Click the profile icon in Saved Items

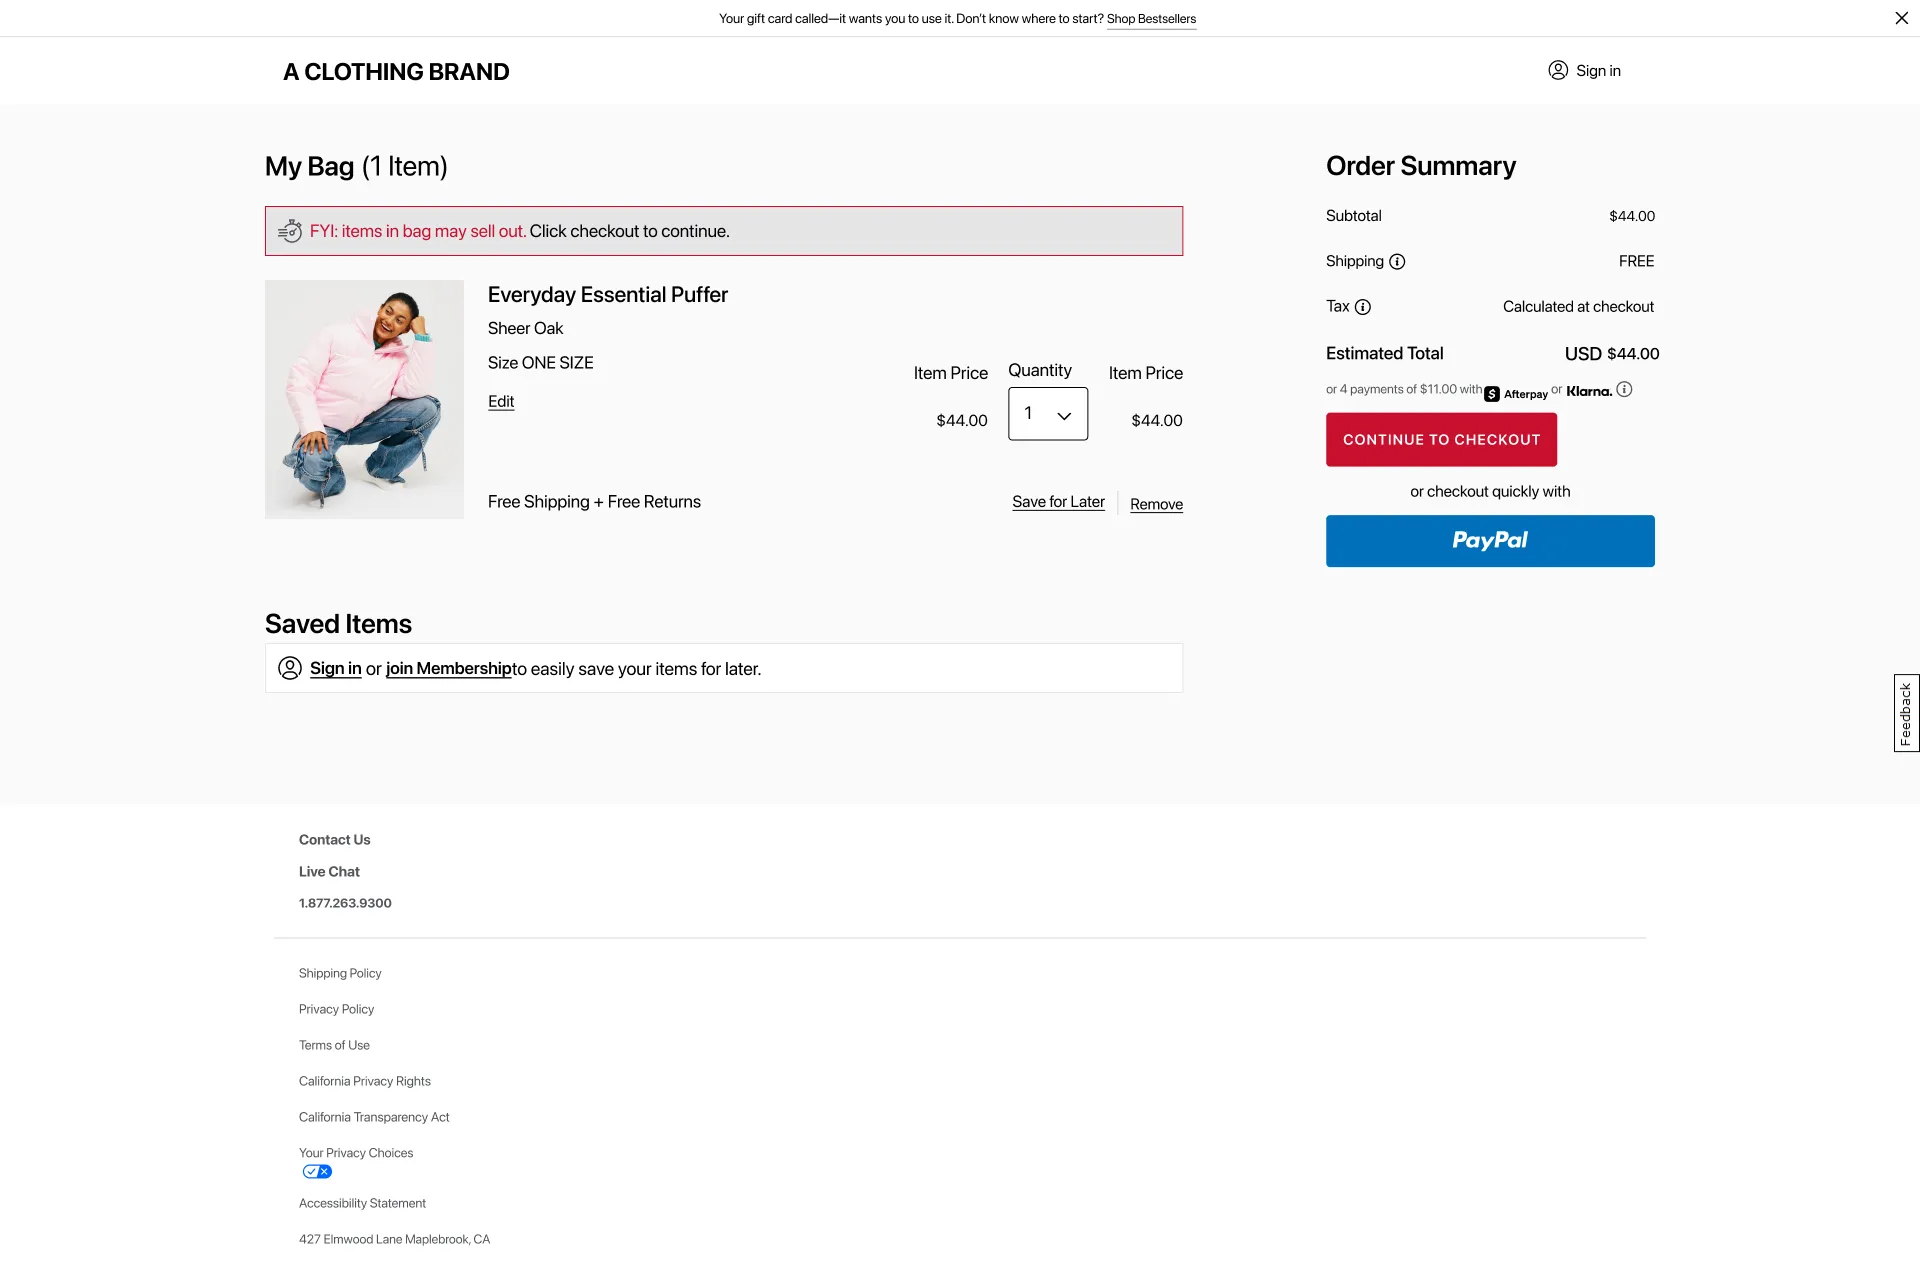(x=290, y=668)
